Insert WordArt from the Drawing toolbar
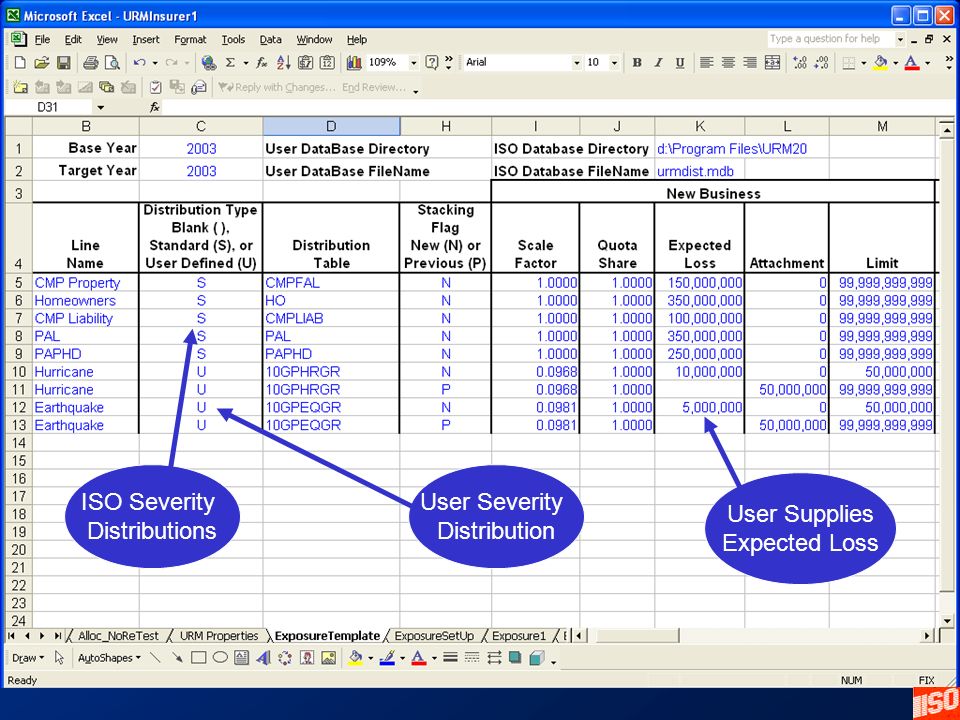The height and width of the screenshot is (720, 960). [263, 658]
